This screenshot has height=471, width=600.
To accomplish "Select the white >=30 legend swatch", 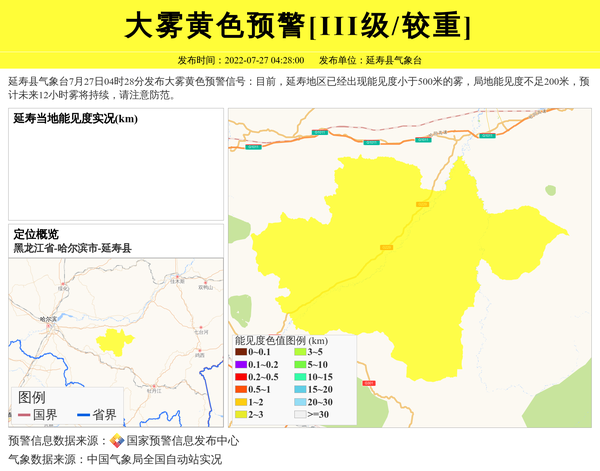I will click(x=300, y=414).
